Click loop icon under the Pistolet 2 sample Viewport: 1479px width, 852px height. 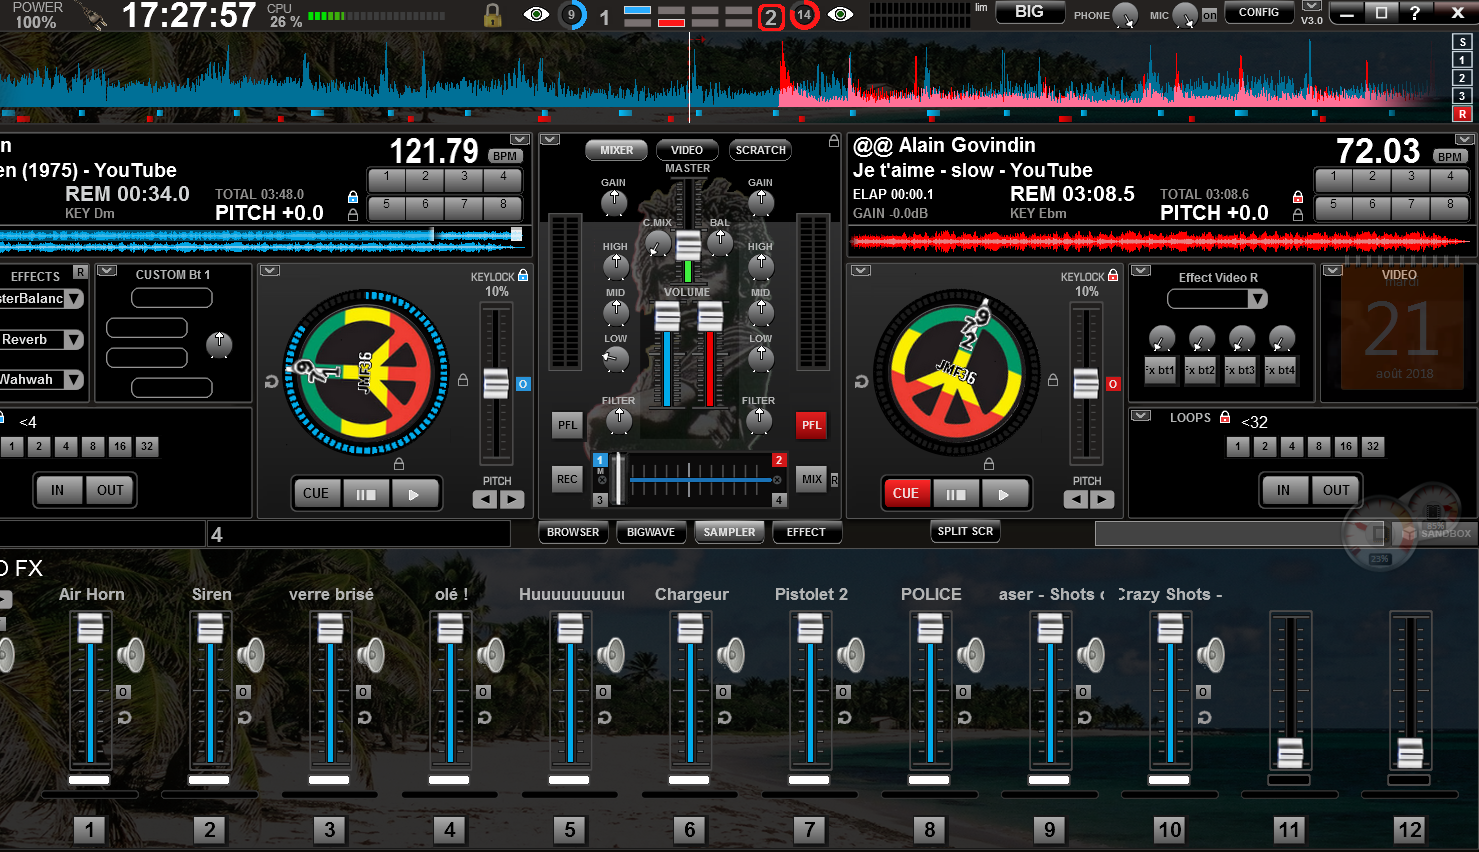pos(844,717)
